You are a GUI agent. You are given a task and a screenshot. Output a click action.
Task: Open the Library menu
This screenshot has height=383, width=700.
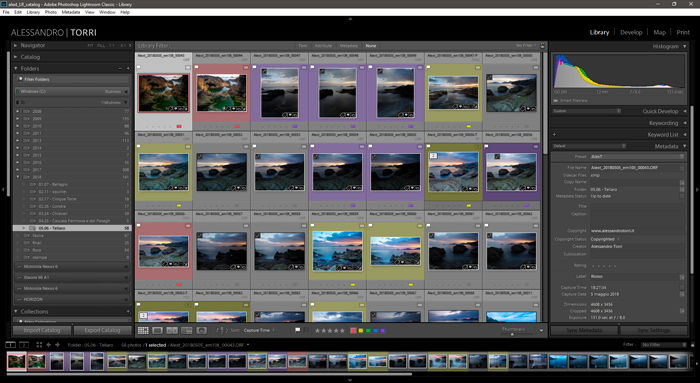pyautogui.click(x=33, y=12)
